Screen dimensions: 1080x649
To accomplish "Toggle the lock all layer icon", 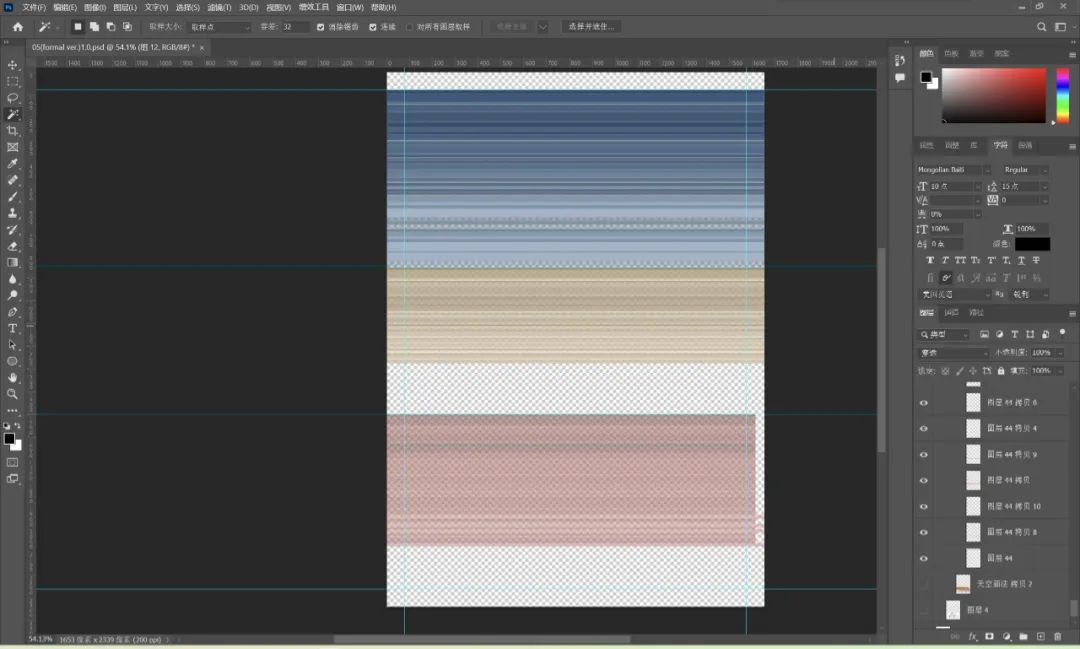I will [x=1001, y=371].
